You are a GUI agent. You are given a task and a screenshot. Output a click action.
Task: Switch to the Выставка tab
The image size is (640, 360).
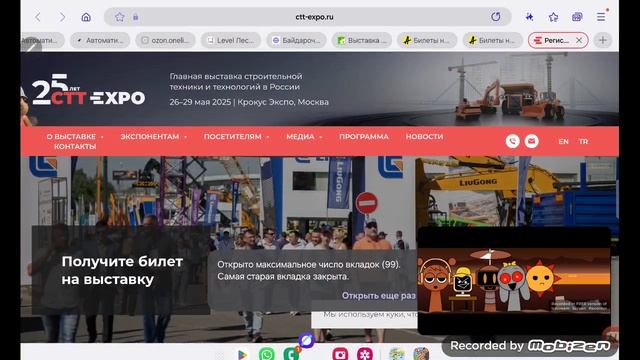(x=362, y=40)
